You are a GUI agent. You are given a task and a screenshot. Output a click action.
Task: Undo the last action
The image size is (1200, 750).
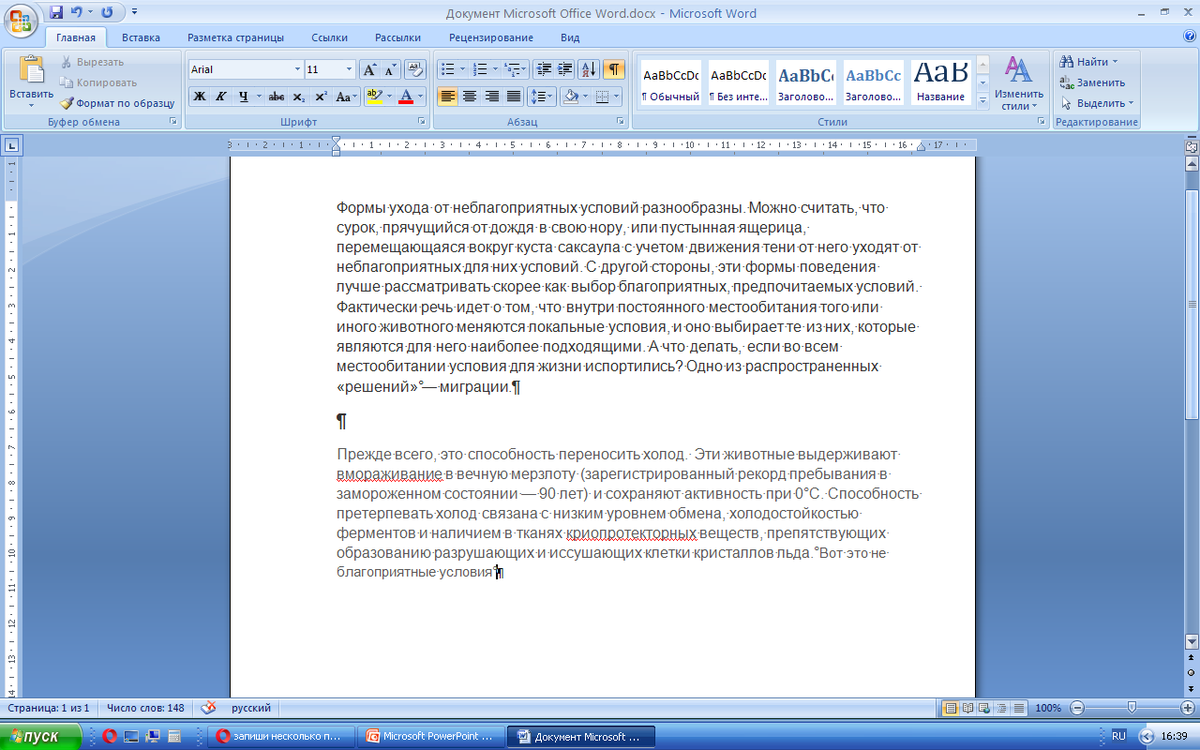point(77,13)
